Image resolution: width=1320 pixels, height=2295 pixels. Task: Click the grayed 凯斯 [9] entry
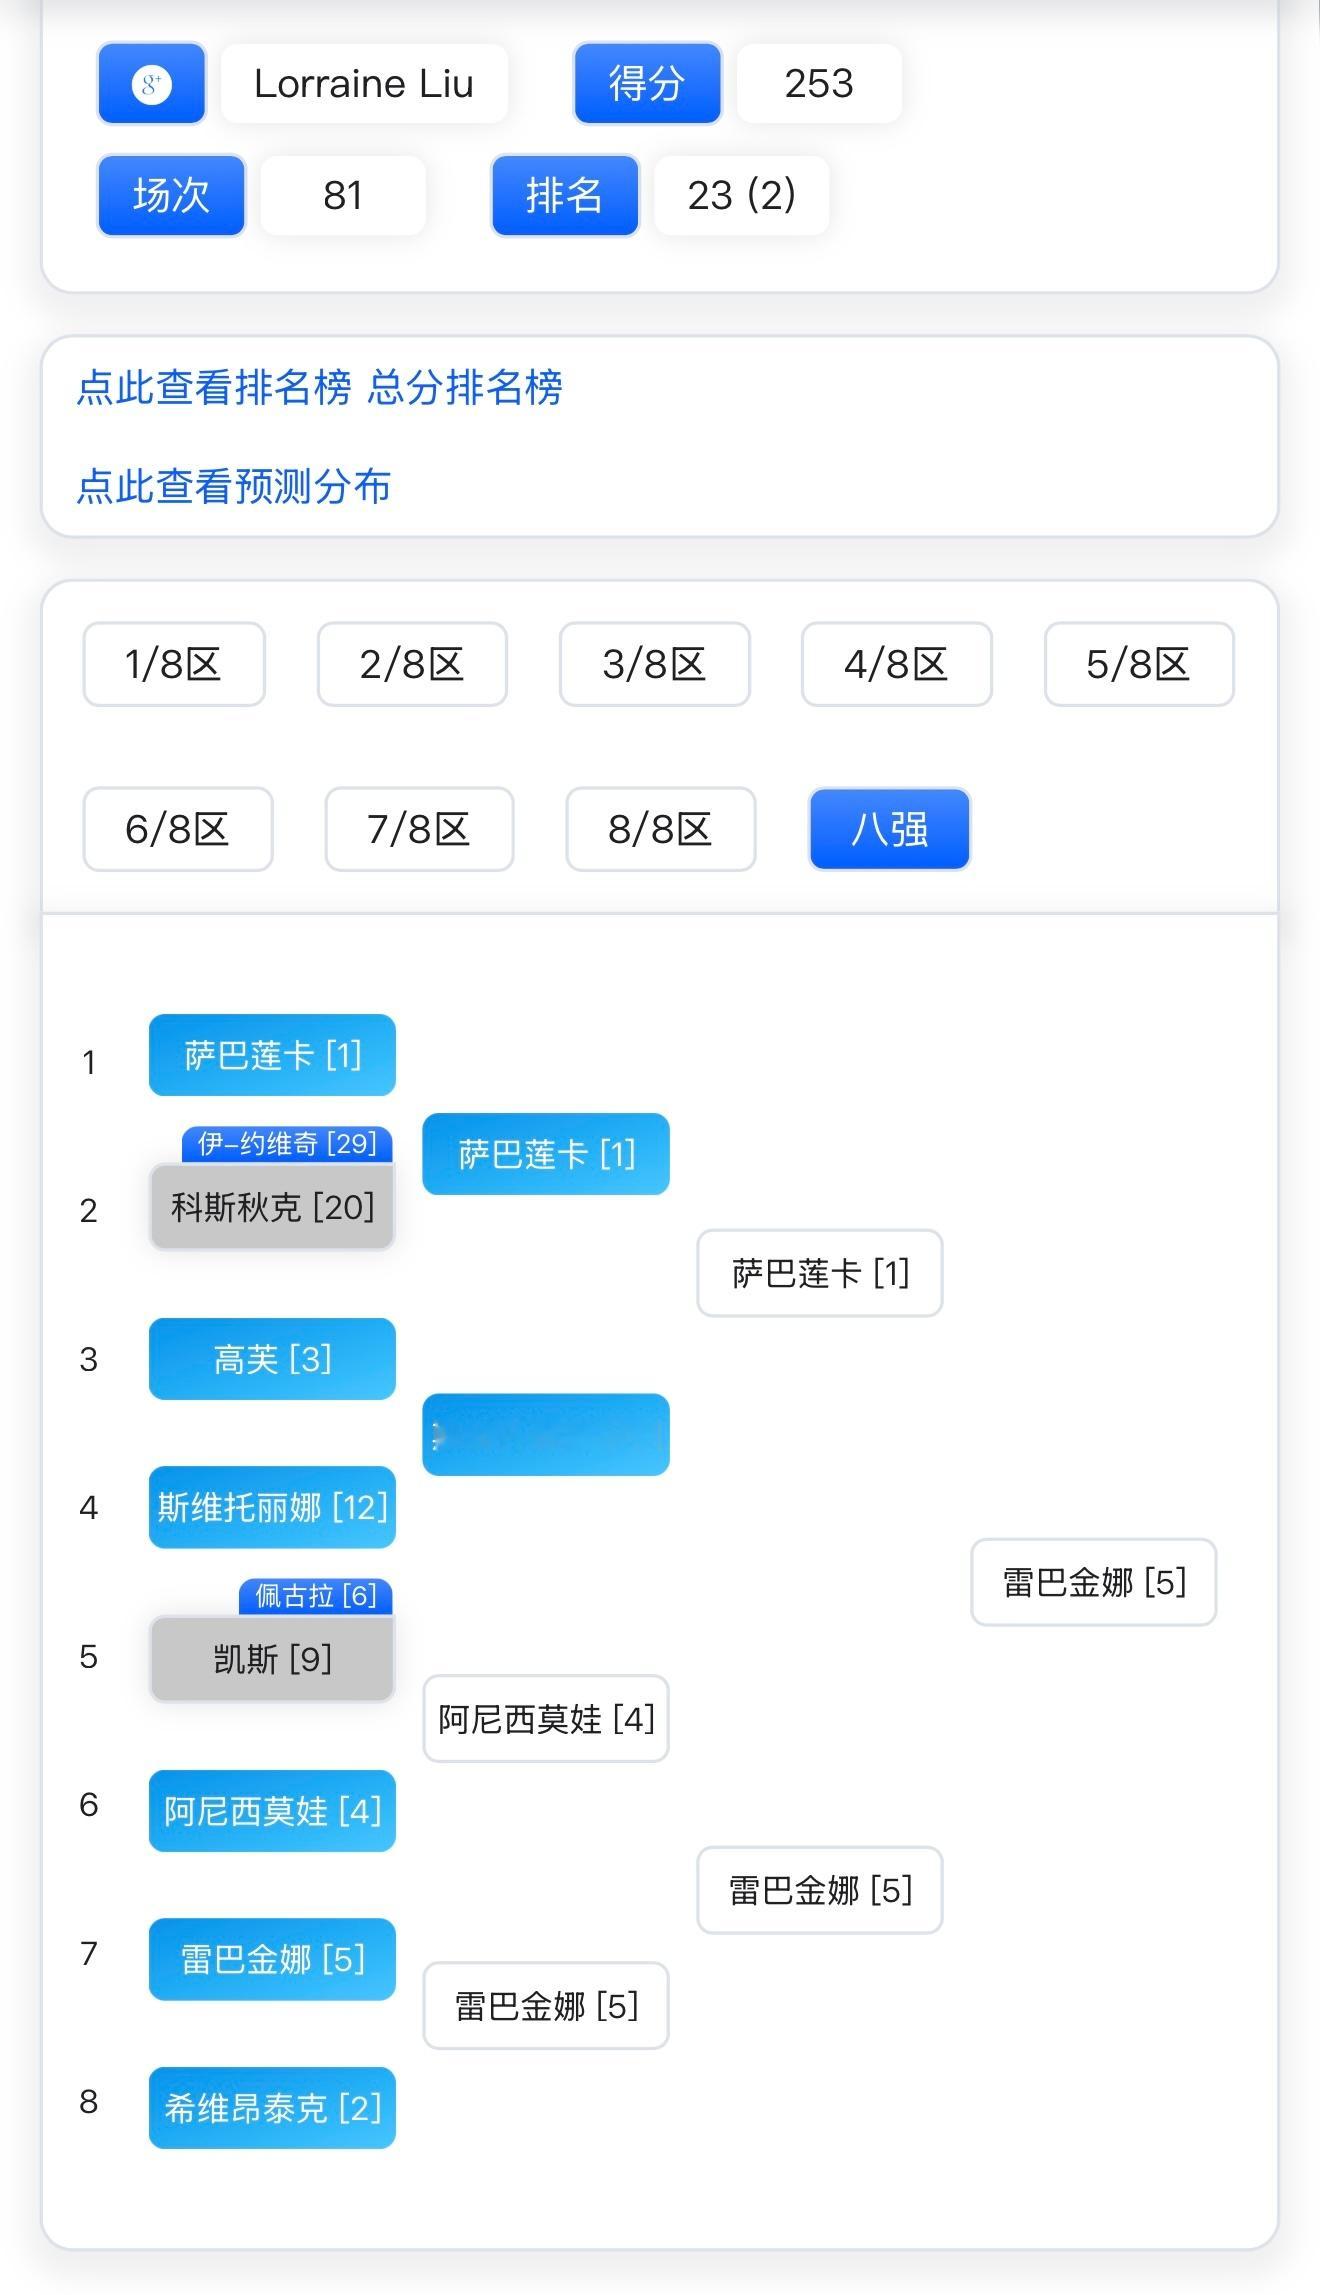[x=272, y=1657]
